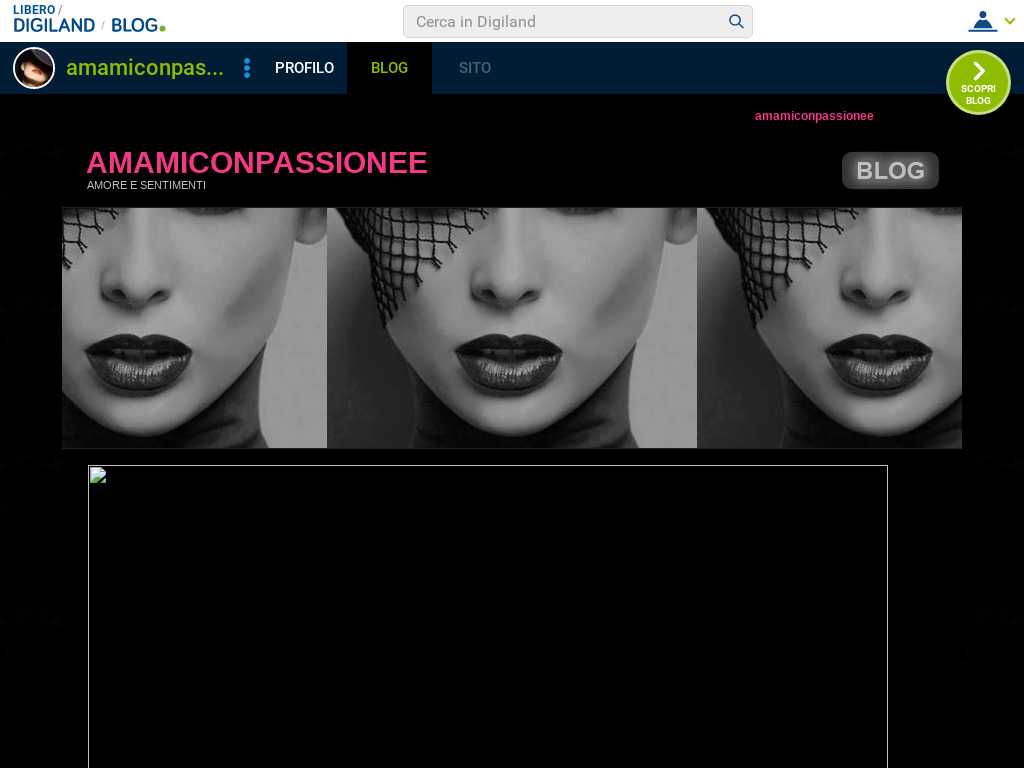Open the three-dot options menu
This screenshot has width=1024, height=768.
(247, 68)
